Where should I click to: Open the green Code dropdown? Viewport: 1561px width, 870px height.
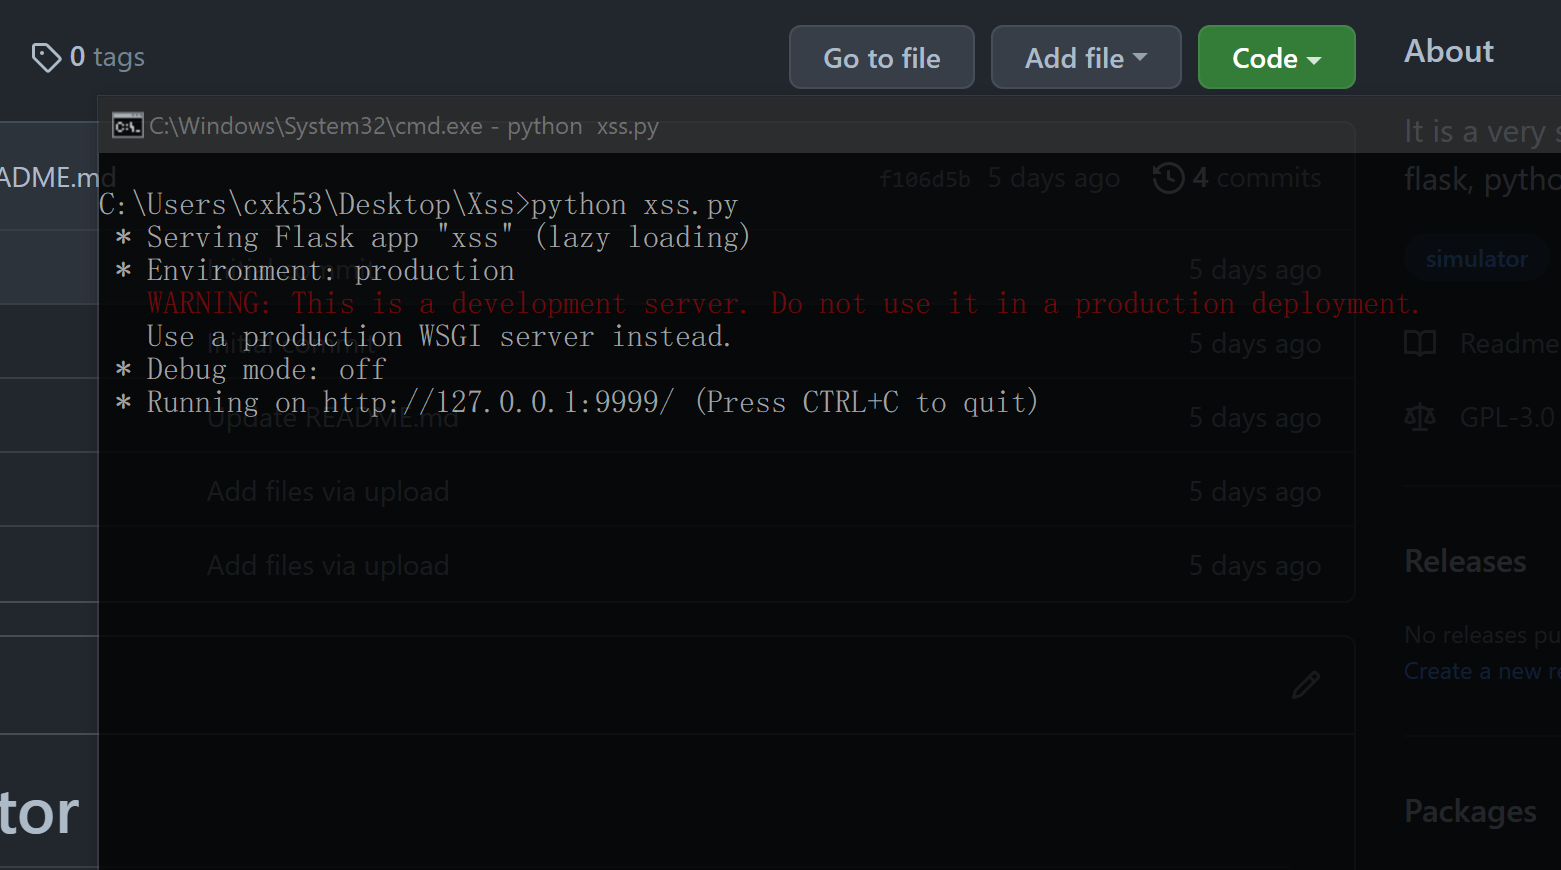[x=1276, y=58]
